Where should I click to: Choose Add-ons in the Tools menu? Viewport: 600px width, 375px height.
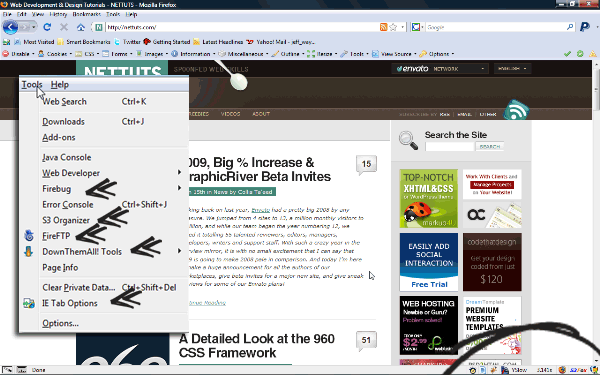coord(59,137)
